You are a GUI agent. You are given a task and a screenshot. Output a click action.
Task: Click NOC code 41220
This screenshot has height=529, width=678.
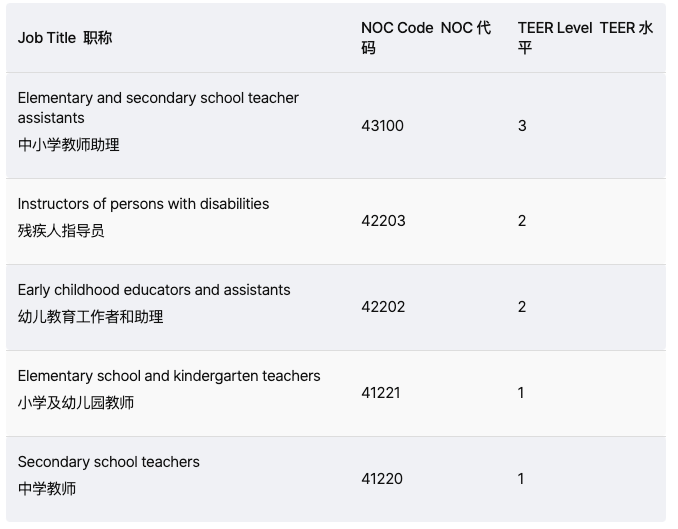tap(382, 479)
